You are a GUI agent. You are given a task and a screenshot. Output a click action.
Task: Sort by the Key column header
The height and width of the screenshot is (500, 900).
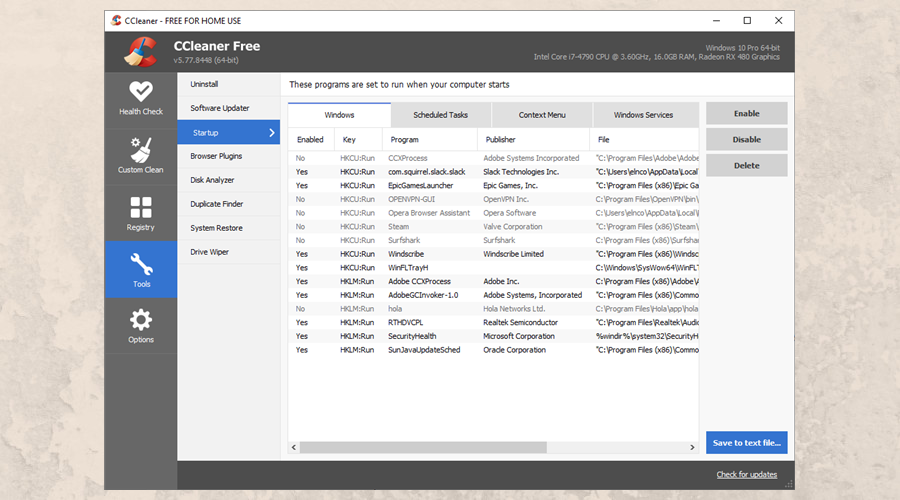[358, 139]
